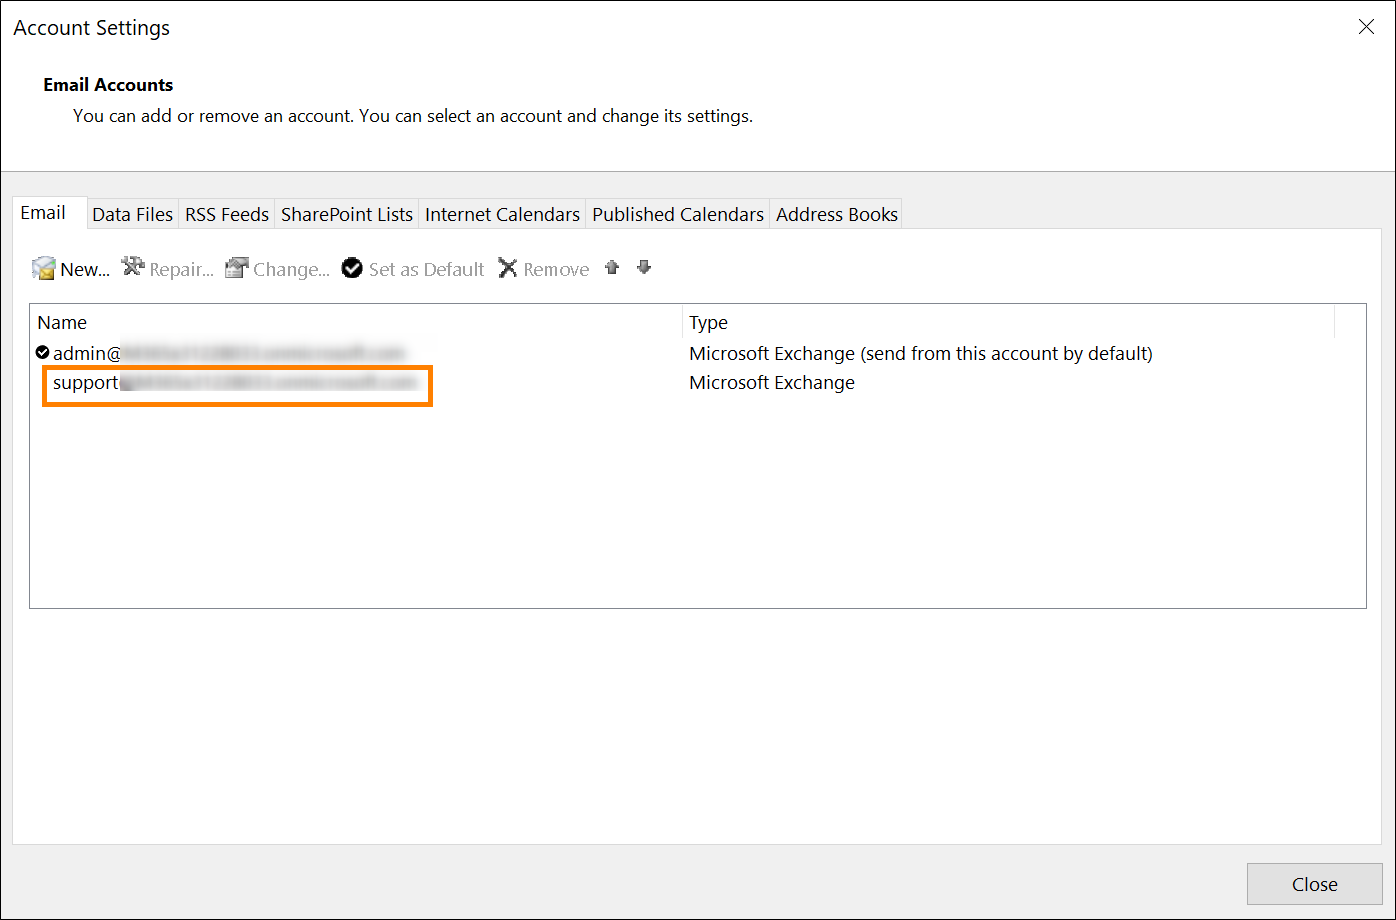The width and height of the screenshot is (1396, 920).
Task: Click default checkmark beside admin account
Action: (x=42, y=352)
